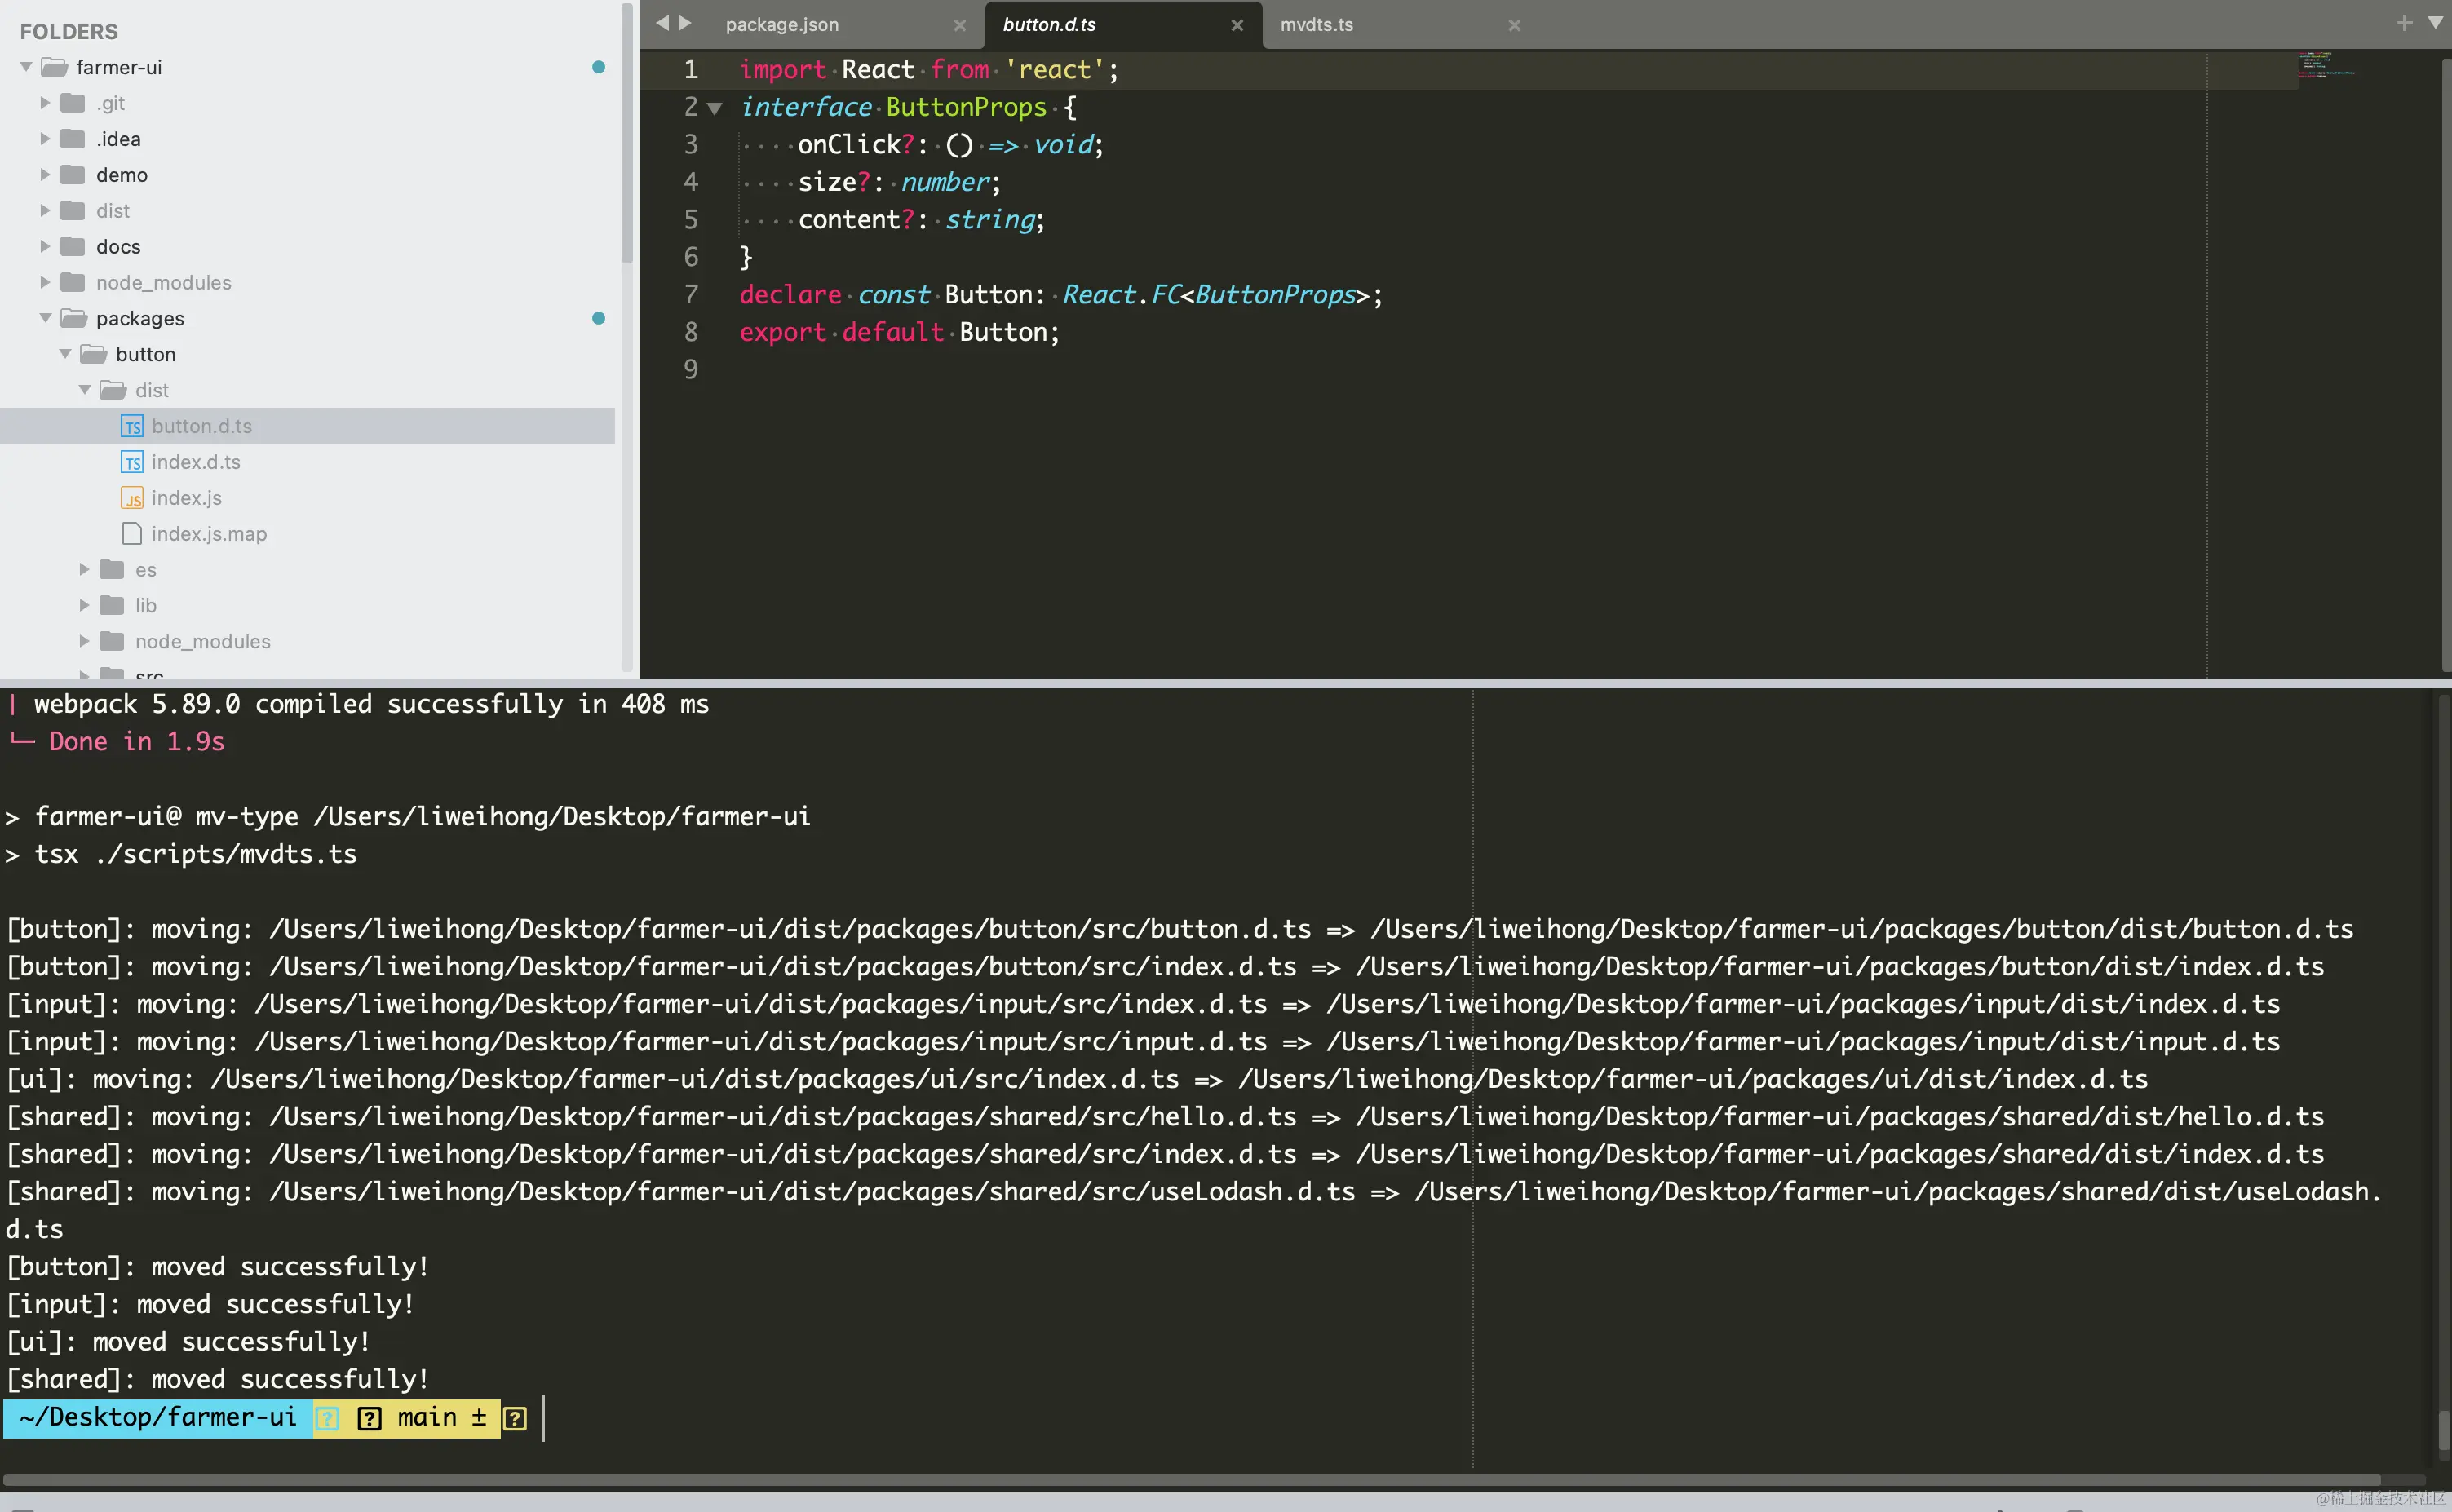Click the packages folder icon
The image size is (2452, 1512).
74,318
